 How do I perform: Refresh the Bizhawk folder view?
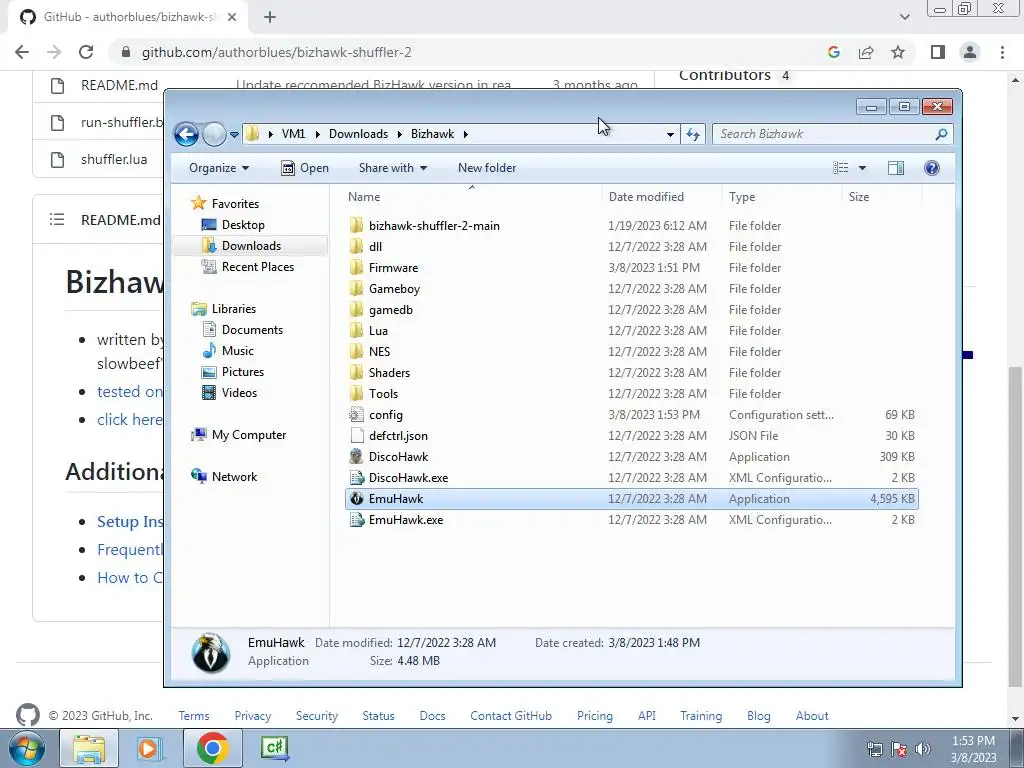(693, 134)
